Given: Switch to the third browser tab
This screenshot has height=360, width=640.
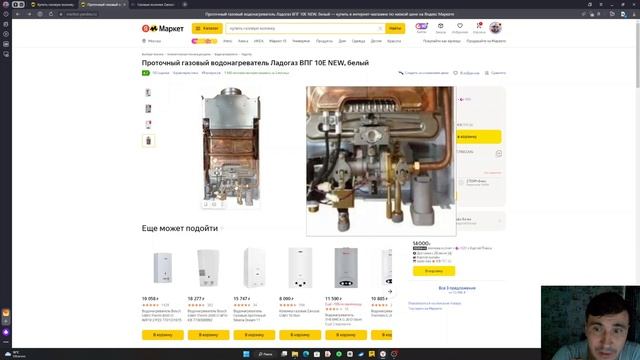Looking at the screenshot, I should (155, 4).
